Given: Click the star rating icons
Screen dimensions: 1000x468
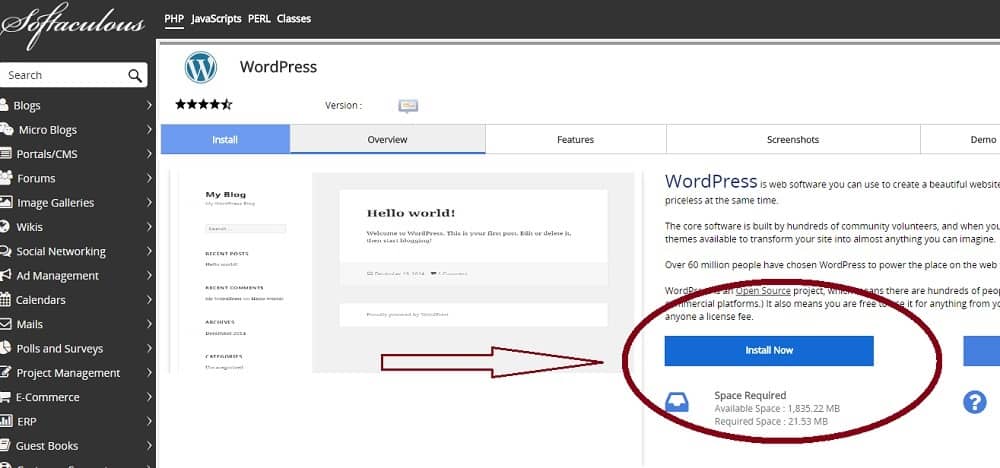Looking at the screenshot, I should click(204, 105).
